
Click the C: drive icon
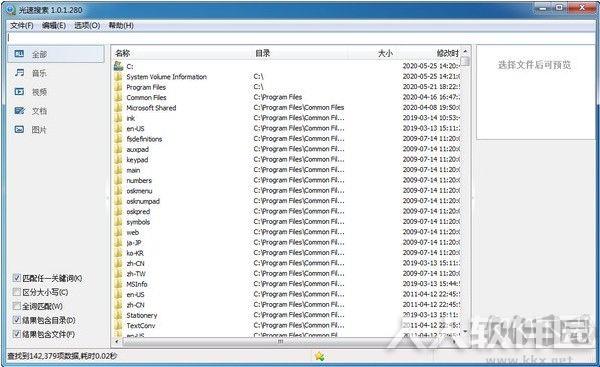[118, 66]
